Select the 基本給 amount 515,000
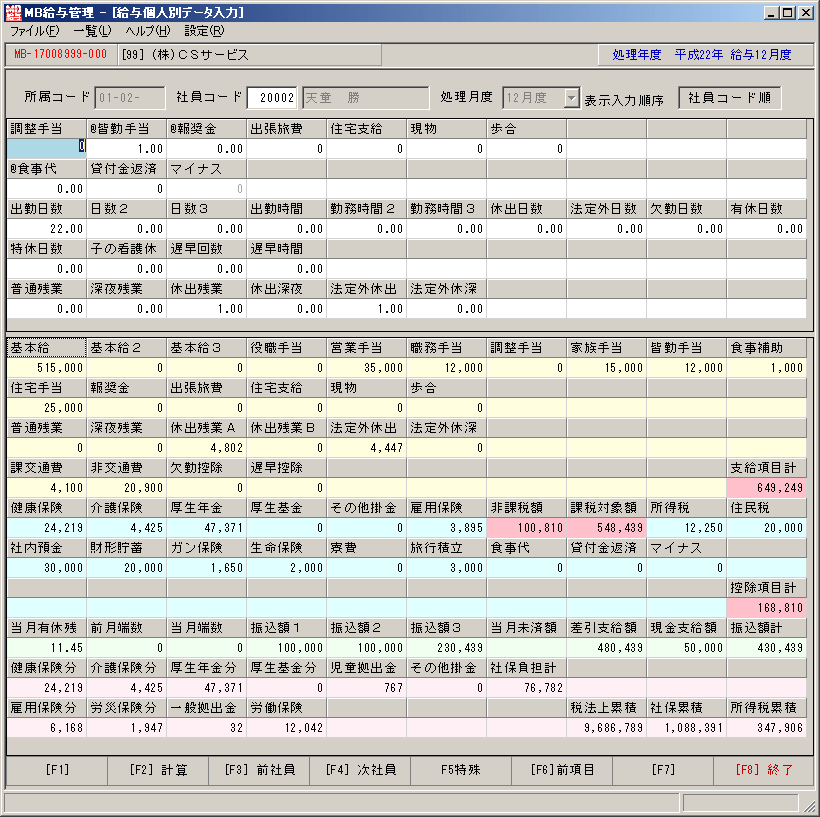 47,368
